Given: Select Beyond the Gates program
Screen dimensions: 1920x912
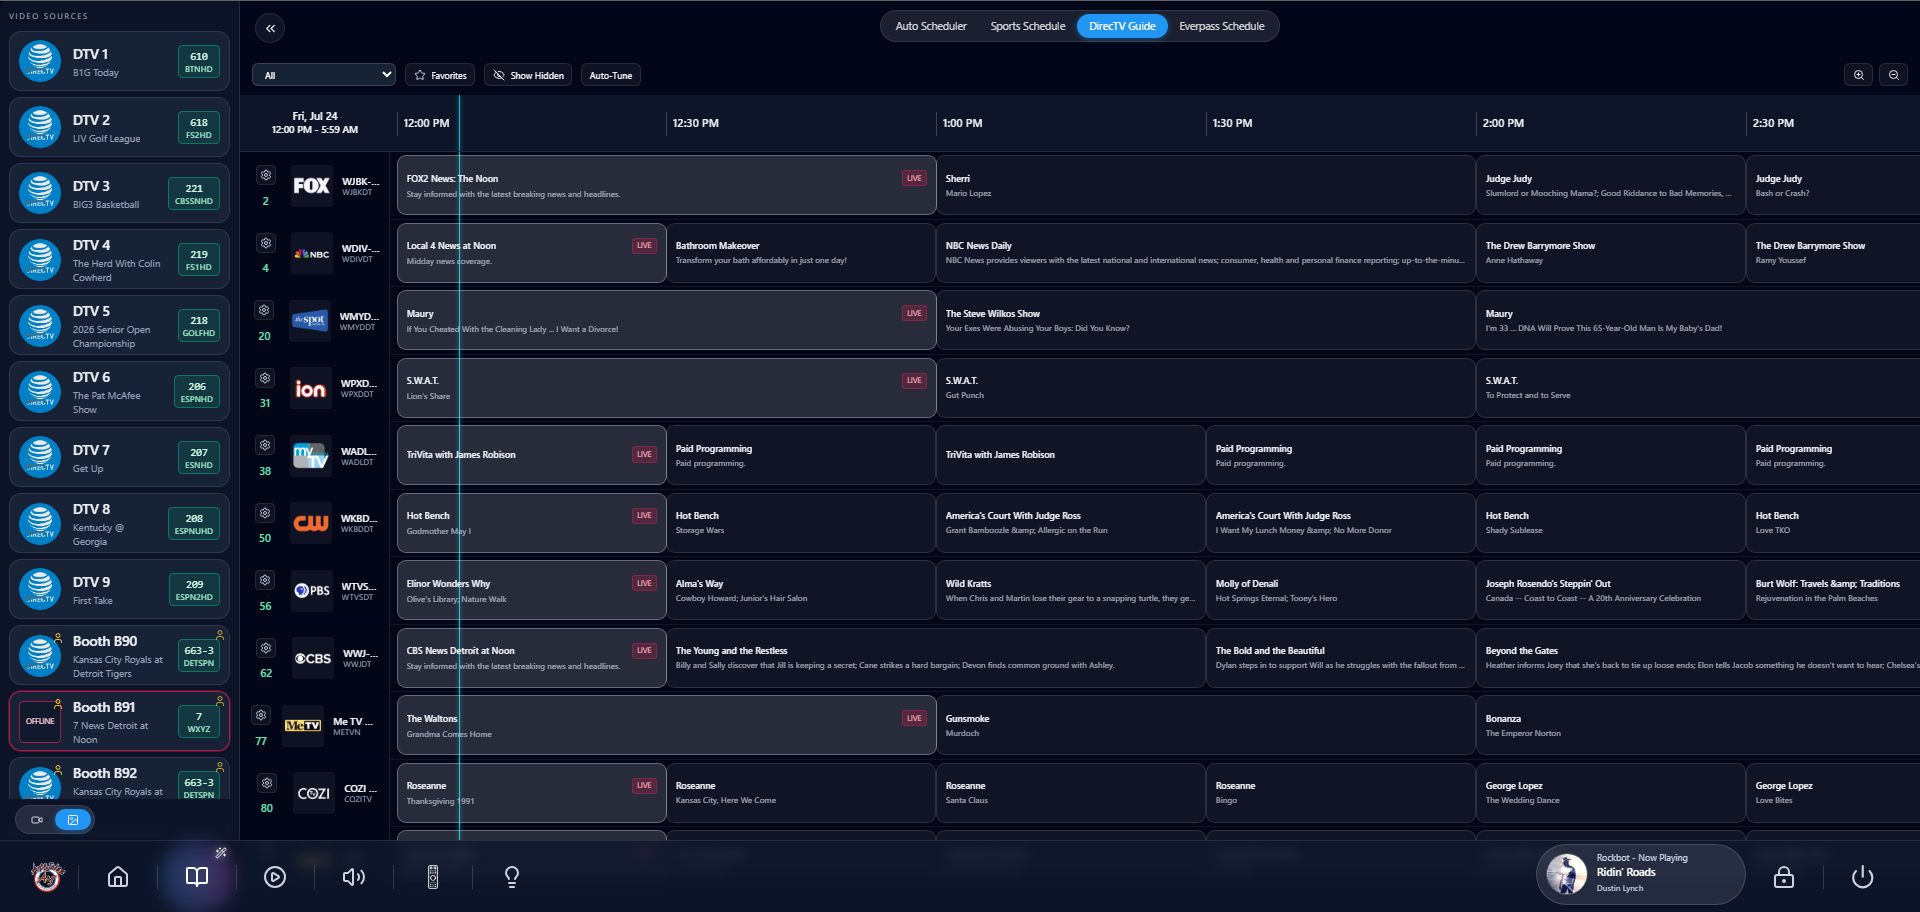Looking at the screenshot, I should [1698, 658].
